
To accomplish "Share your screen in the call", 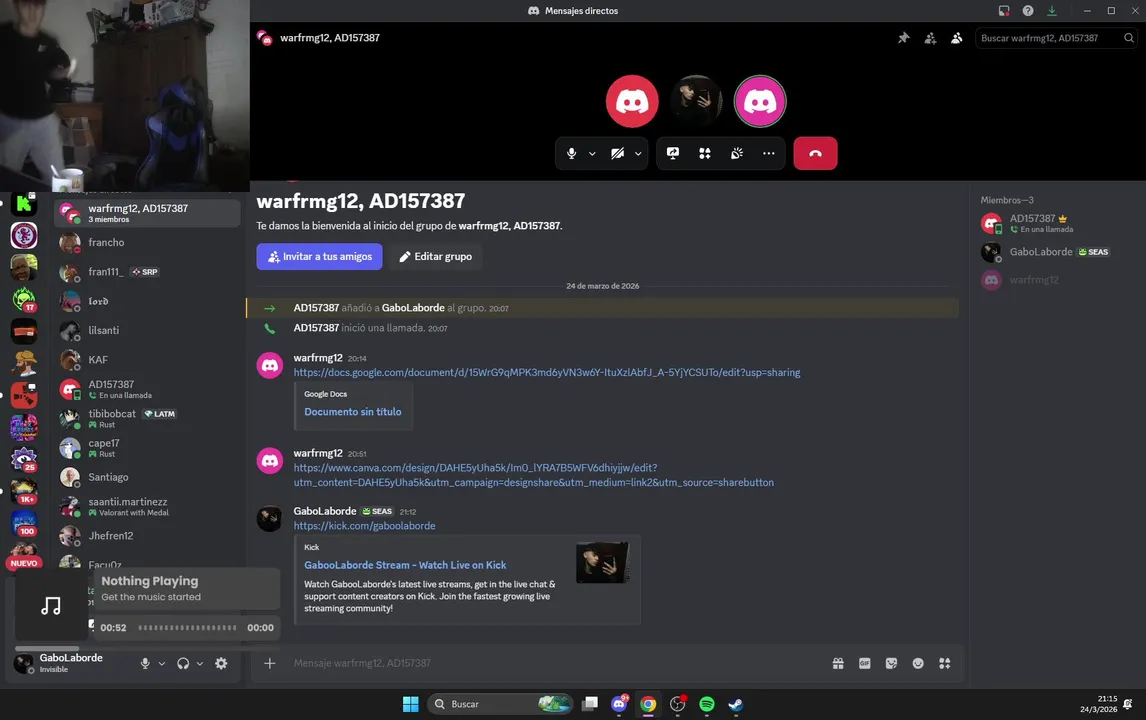I will point(673,154).
